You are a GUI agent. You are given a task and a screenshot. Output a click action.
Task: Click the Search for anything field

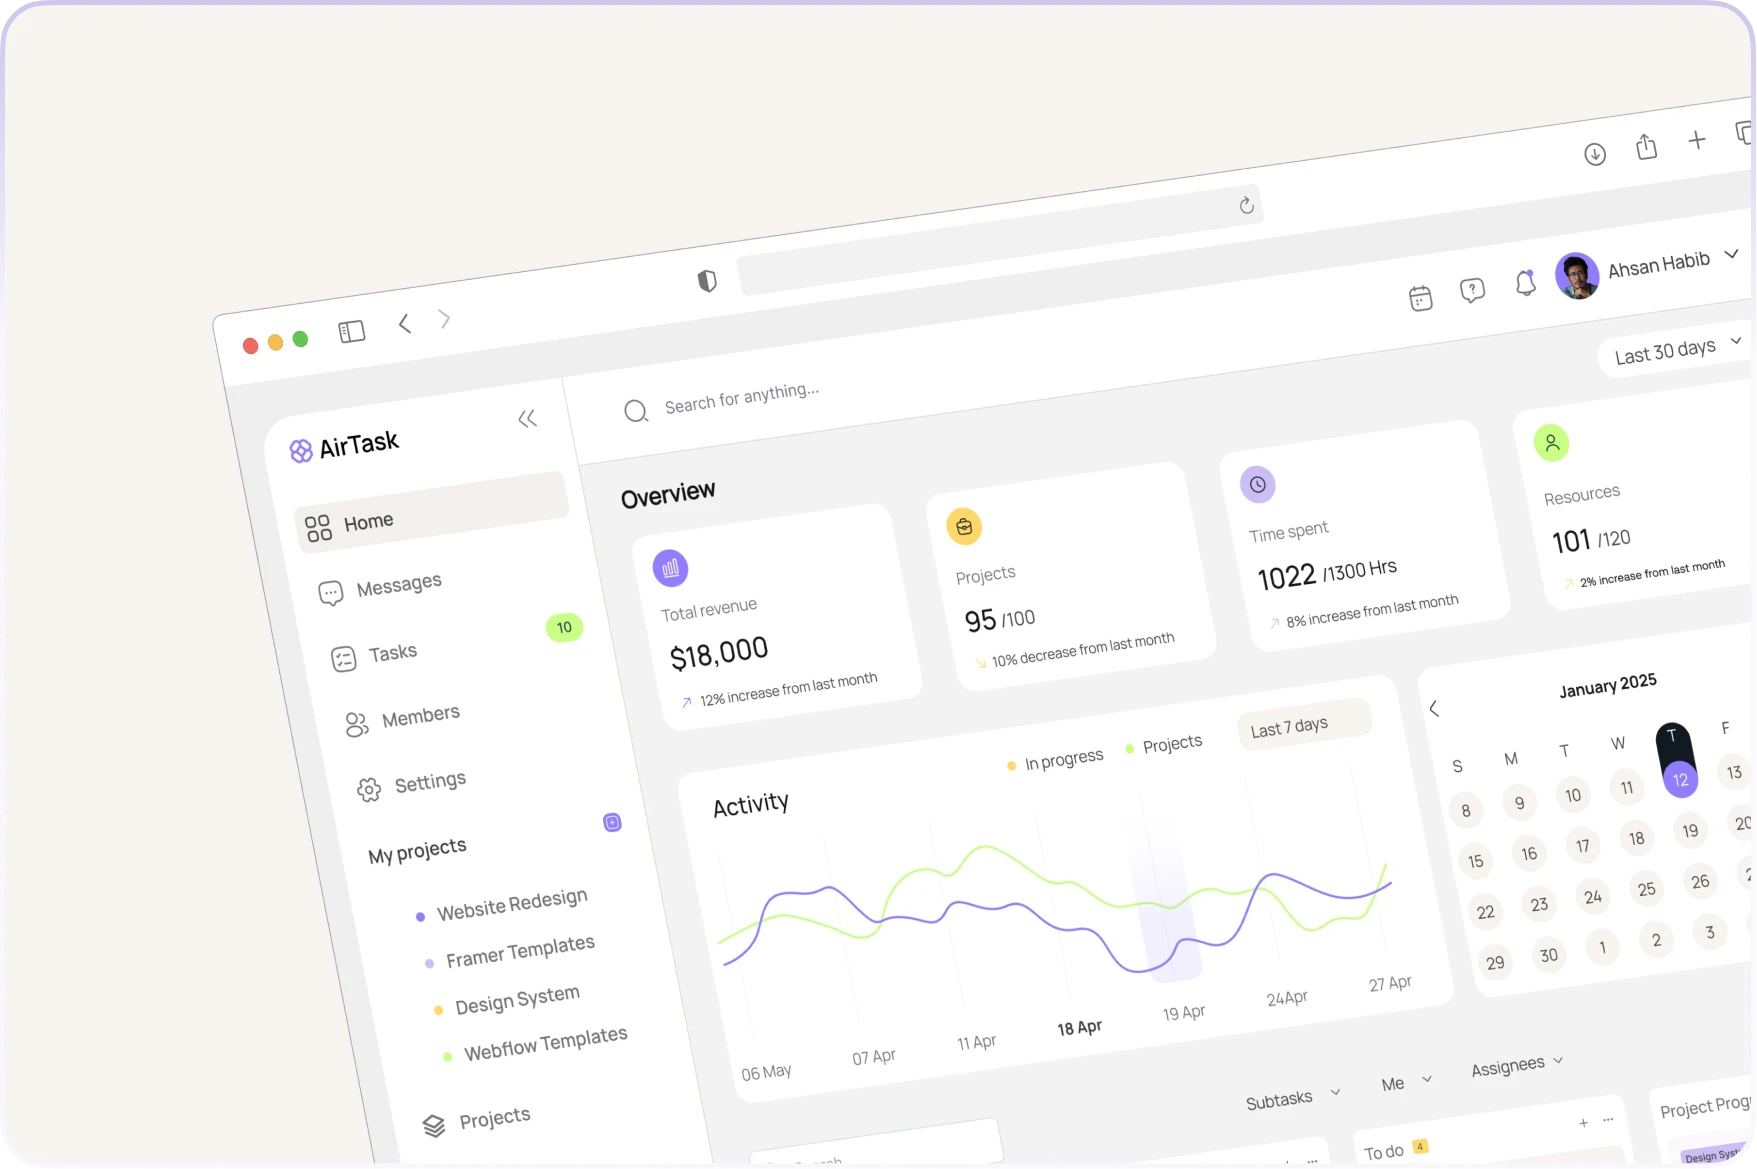pos(741,396)
